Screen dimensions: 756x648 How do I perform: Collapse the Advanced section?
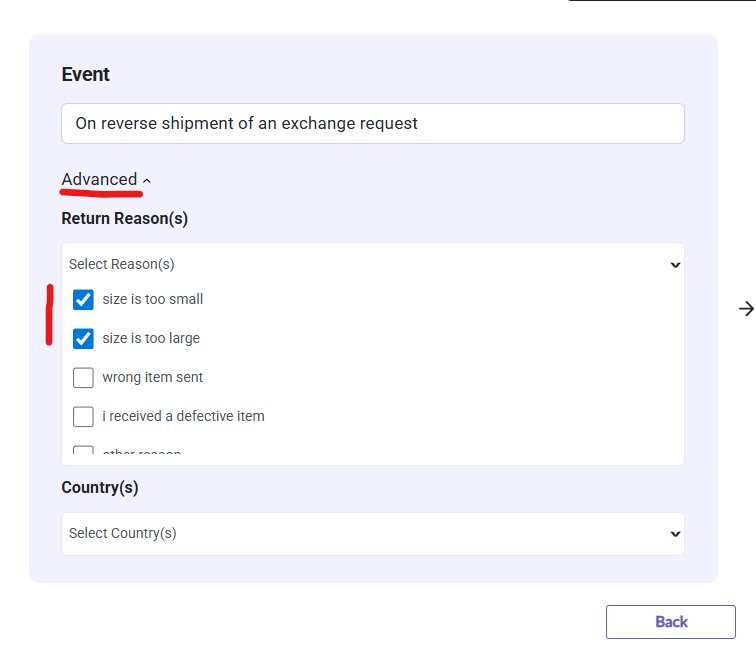(x=99, y=180)
